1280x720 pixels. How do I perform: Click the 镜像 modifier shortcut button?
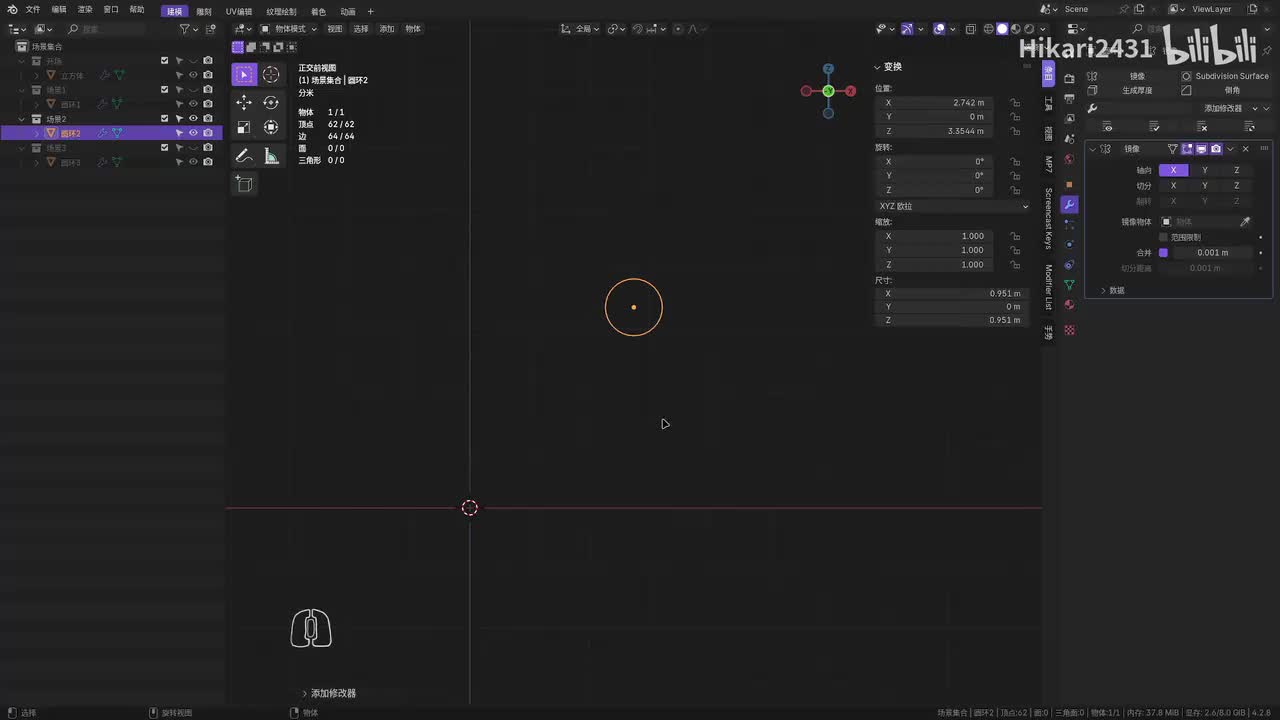point(1131,76)
